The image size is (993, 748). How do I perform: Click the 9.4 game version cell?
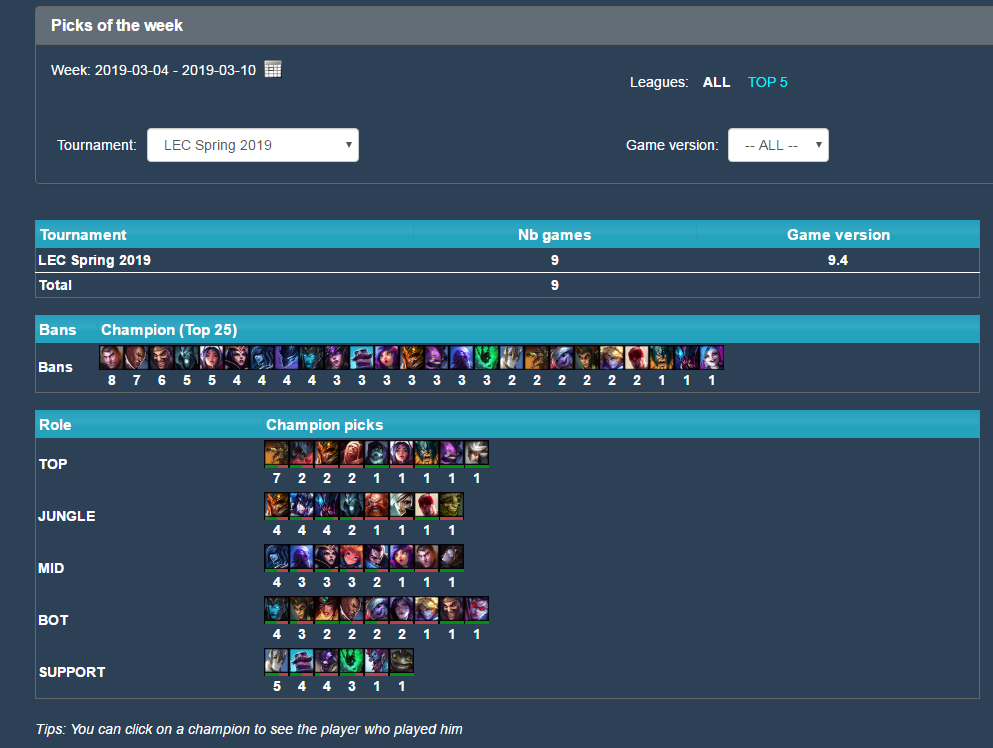pyautogui.click(x=838, y=260)
